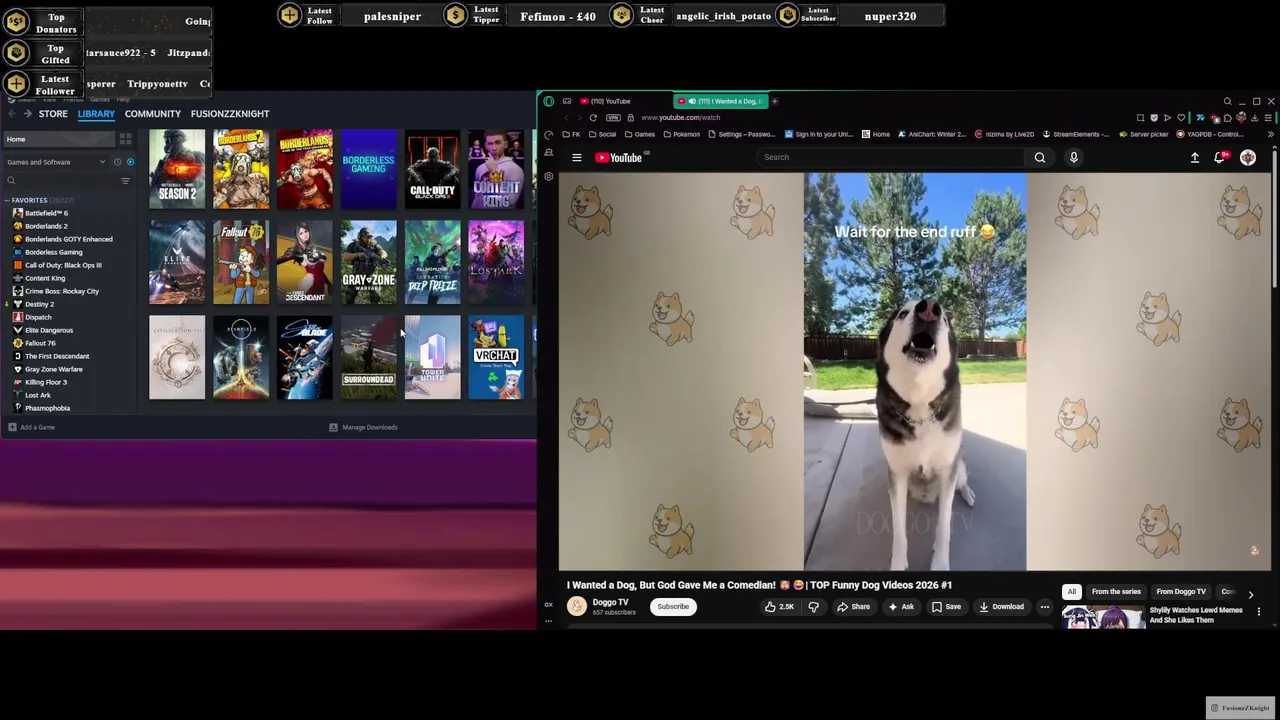The image size is (1280, 720).
Task: Save the video to a playlist
Action: 946,607
